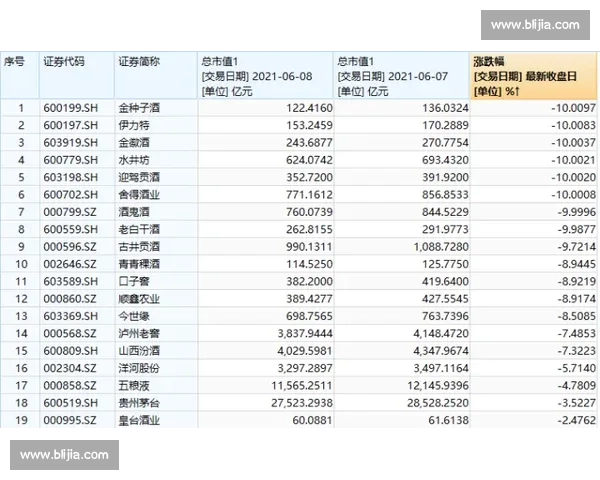600x480 pixels.
Task: Select stock code 000568.SZ
Action: (x=70, y=333)
